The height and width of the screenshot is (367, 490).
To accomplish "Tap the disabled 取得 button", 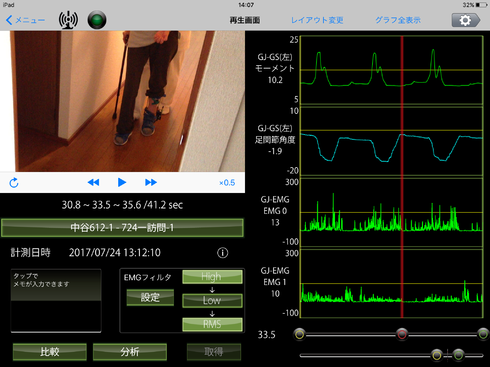I will [x=214, y=352].
